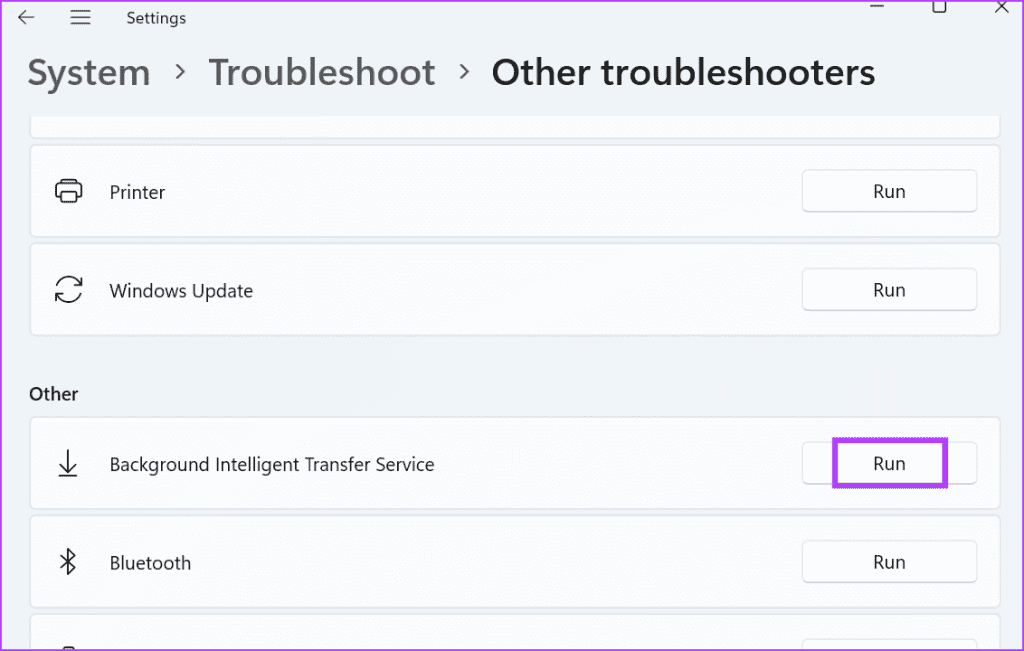
Task: Open the hamburger navigation menu
Action: [x=81, y=17]
